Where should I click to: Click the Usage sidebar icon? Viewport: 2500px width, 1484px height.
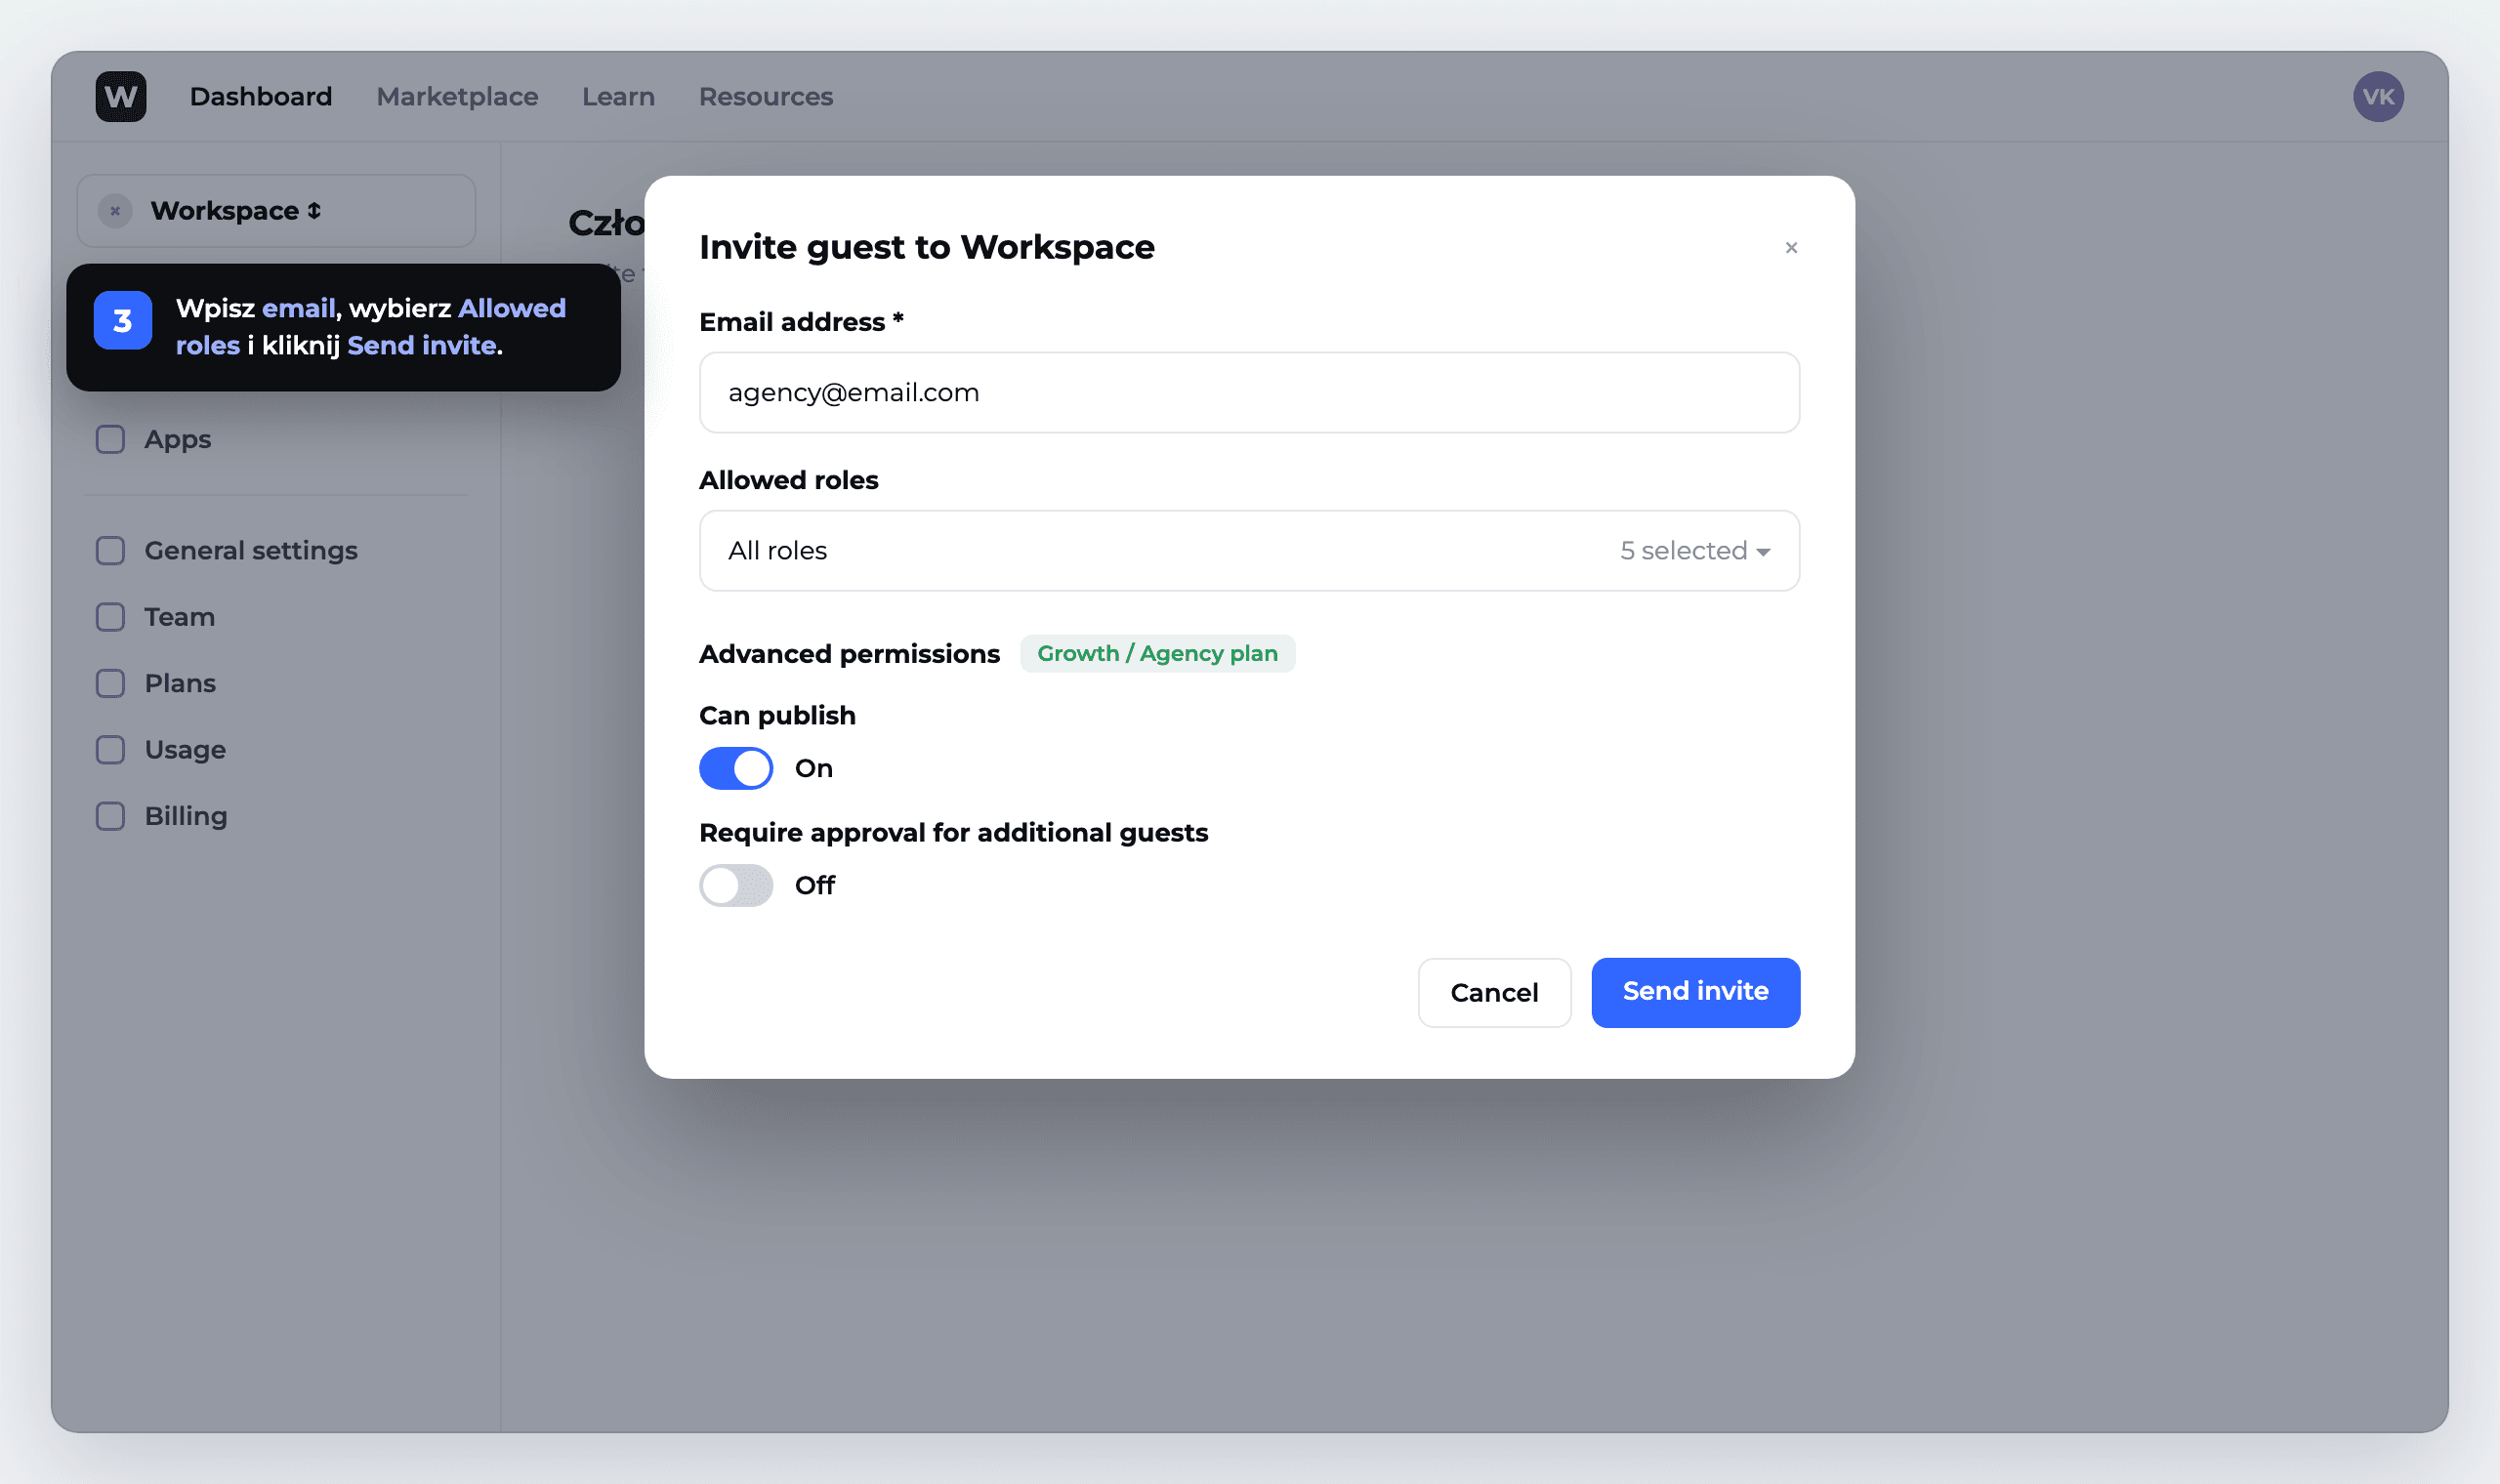110,750
